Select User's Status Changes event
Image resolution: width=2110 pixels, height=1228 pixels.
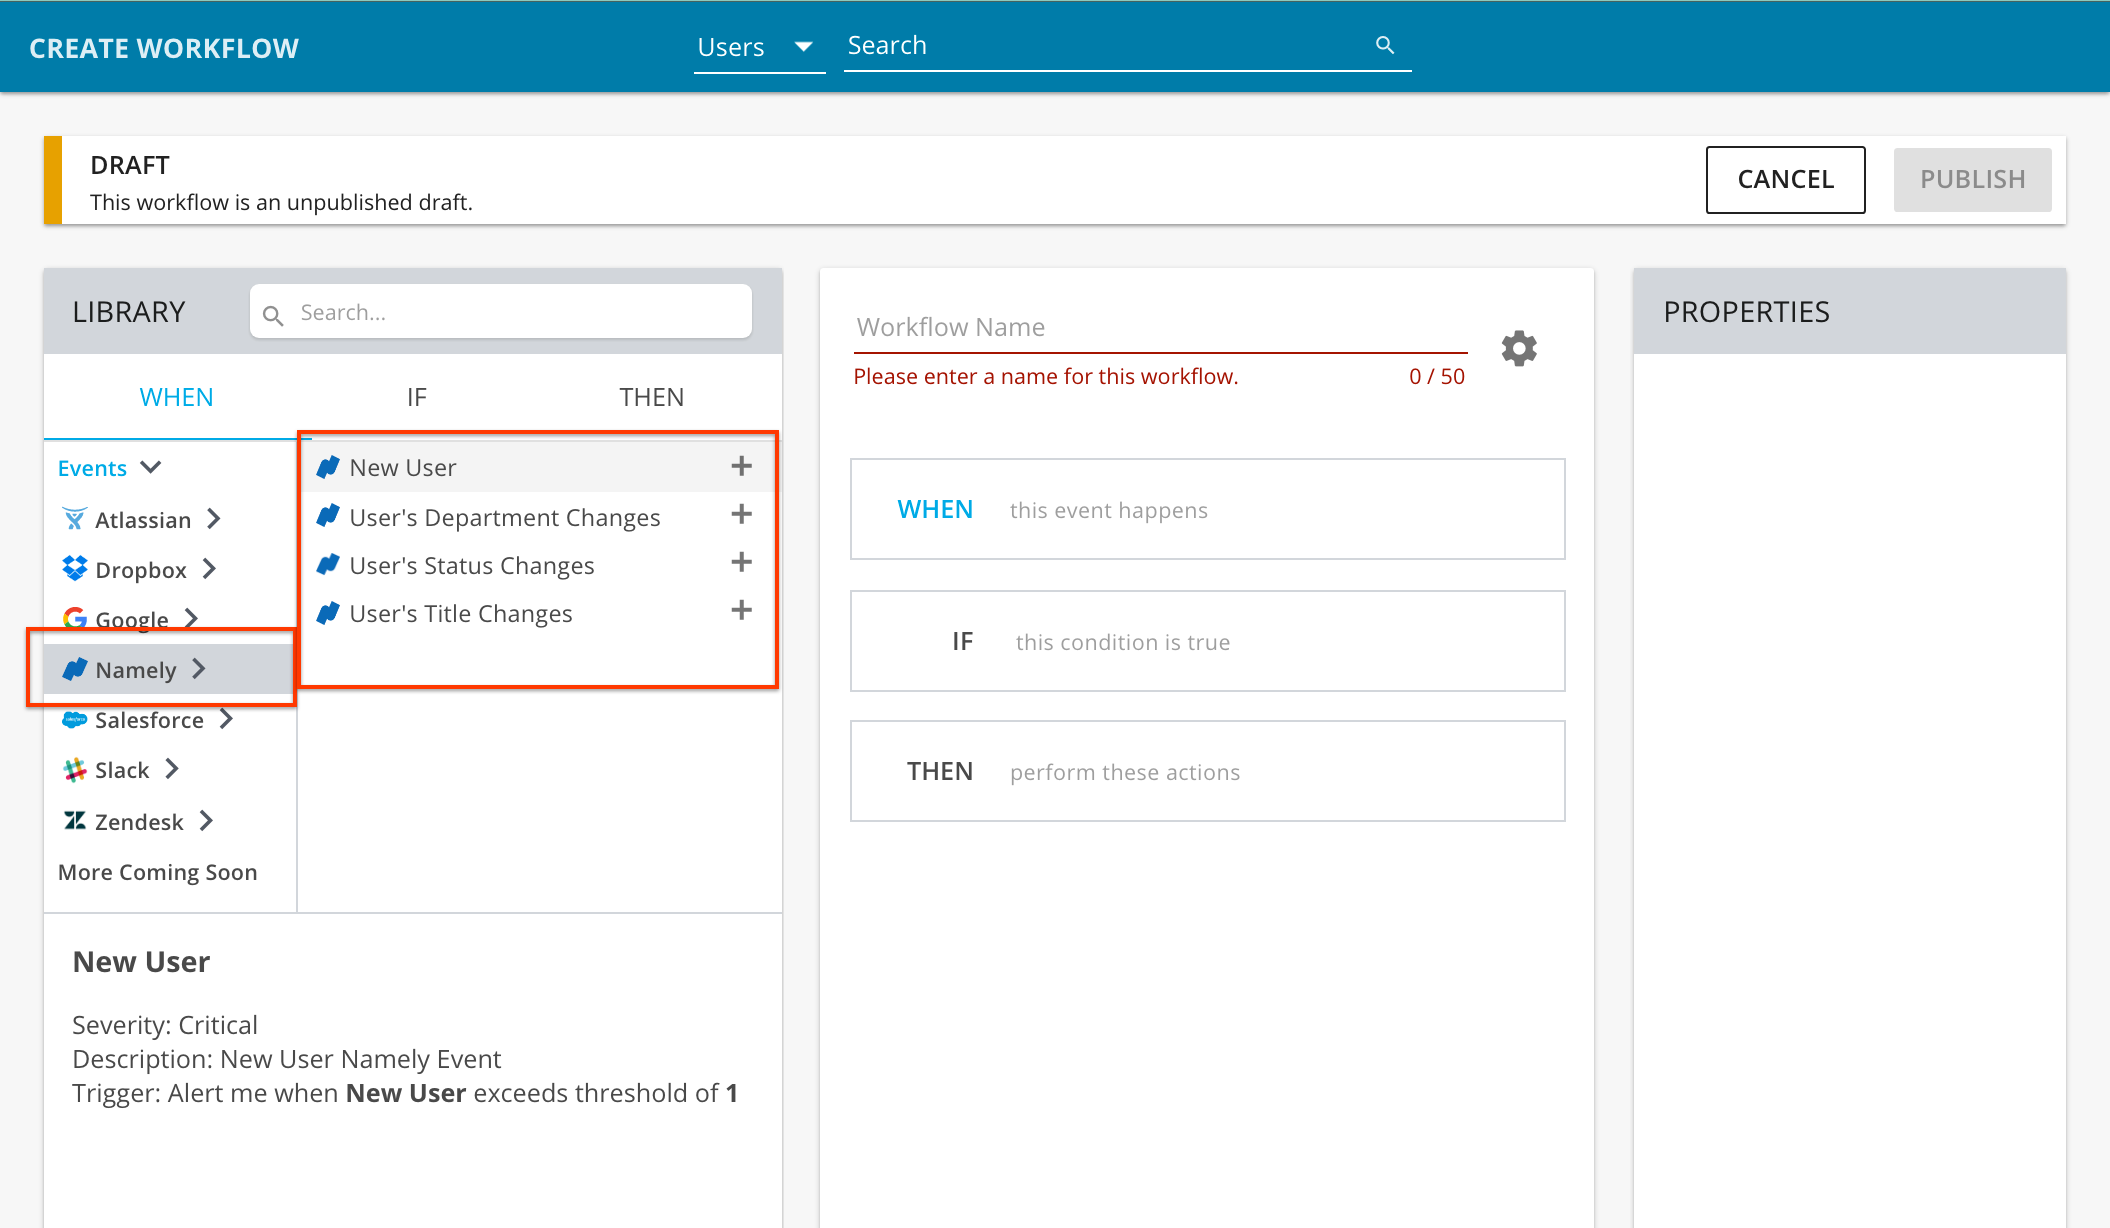[537, 564]
